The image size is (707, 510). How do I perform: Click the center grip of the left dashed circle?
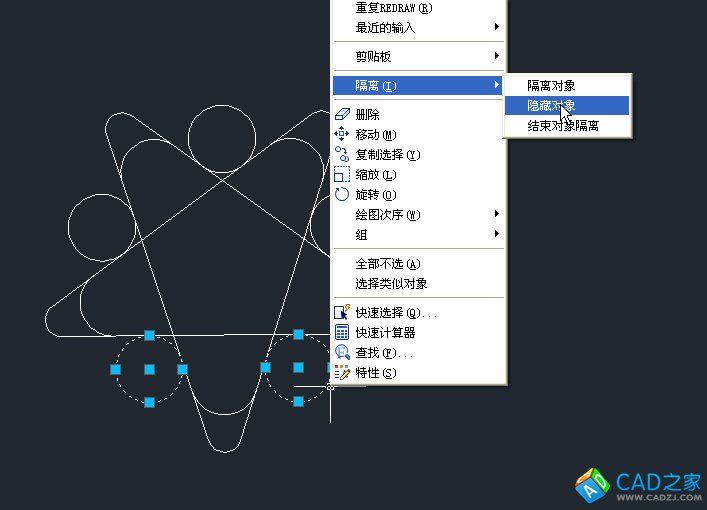point(149,369)
